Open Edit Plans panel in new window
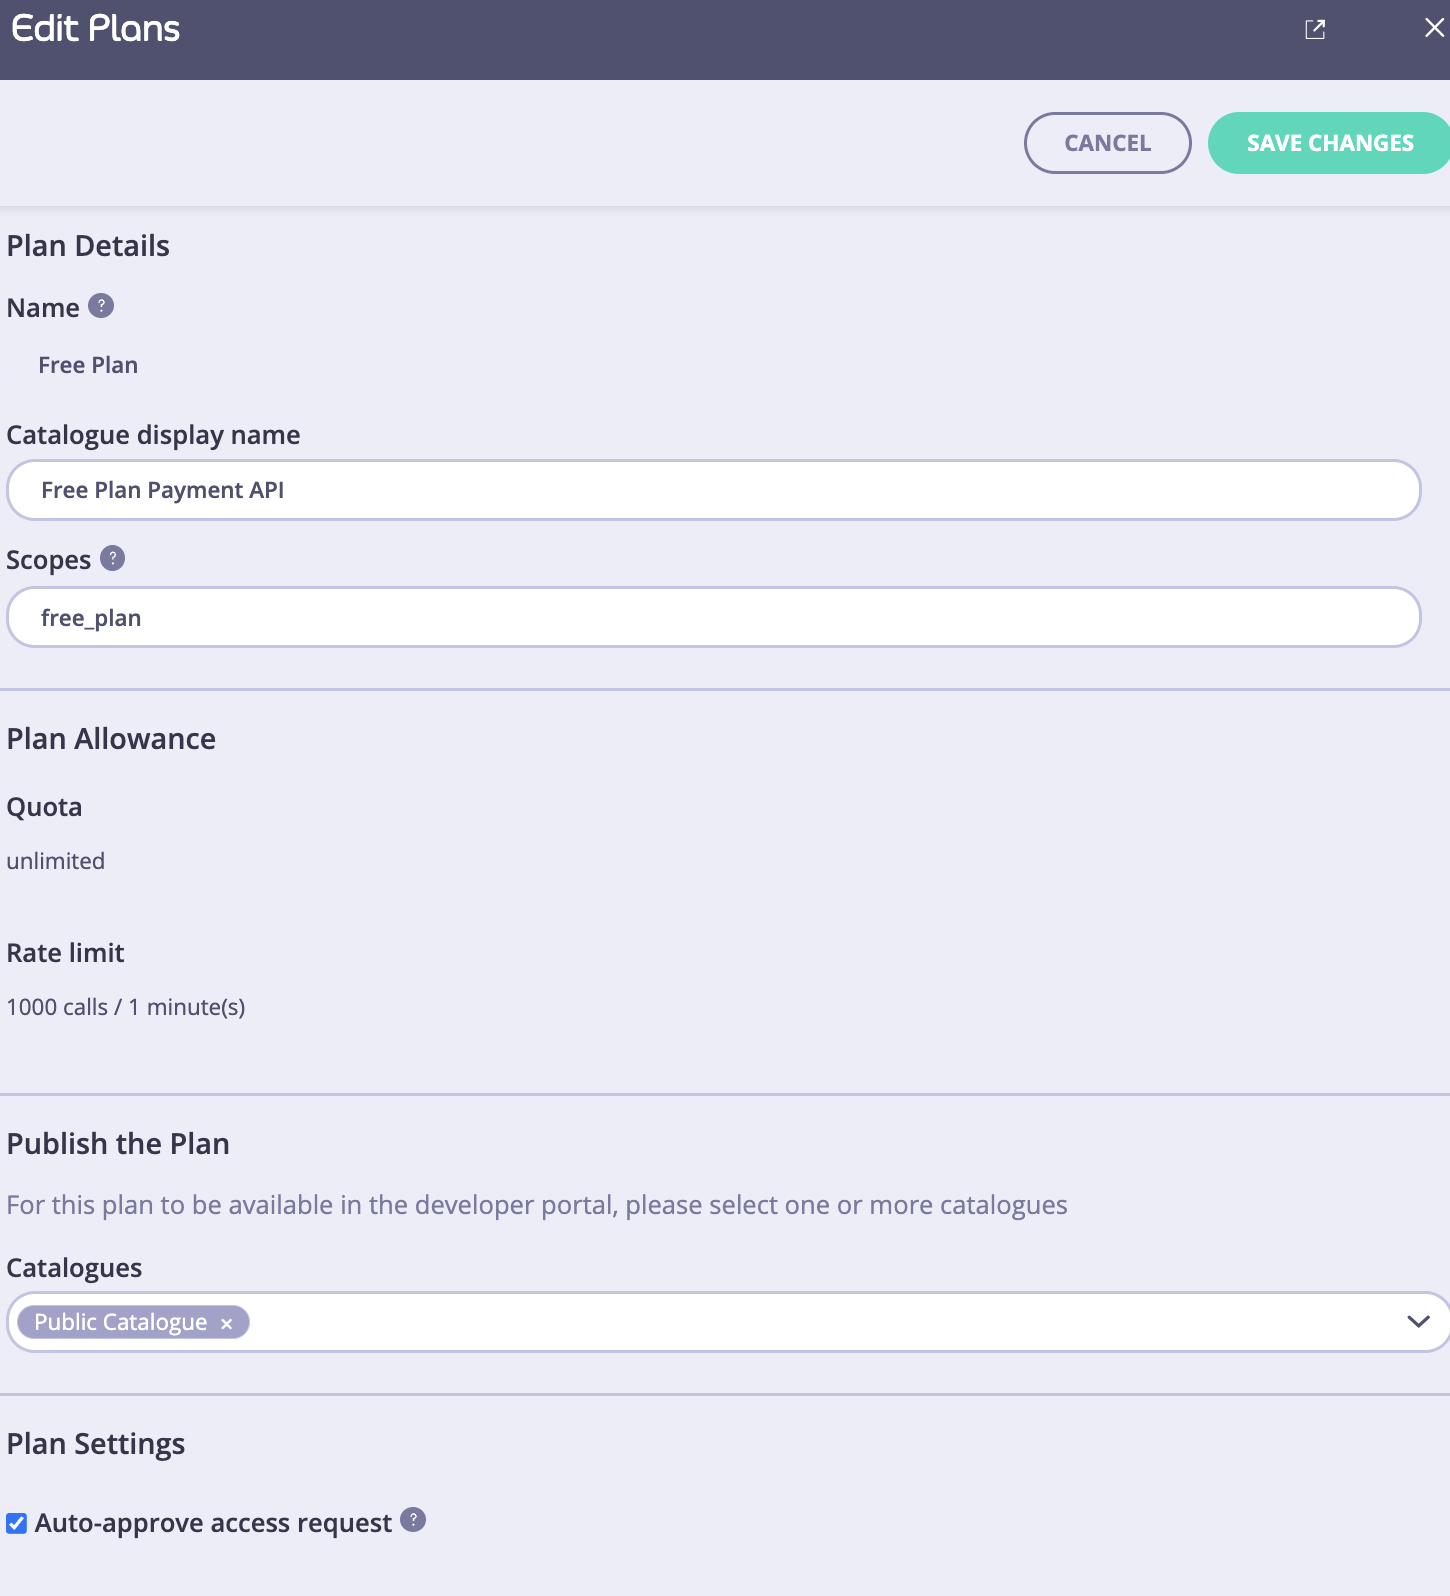Image resolution: width=1450 pixels, height=1596 pixels. tap(1315, 29)
